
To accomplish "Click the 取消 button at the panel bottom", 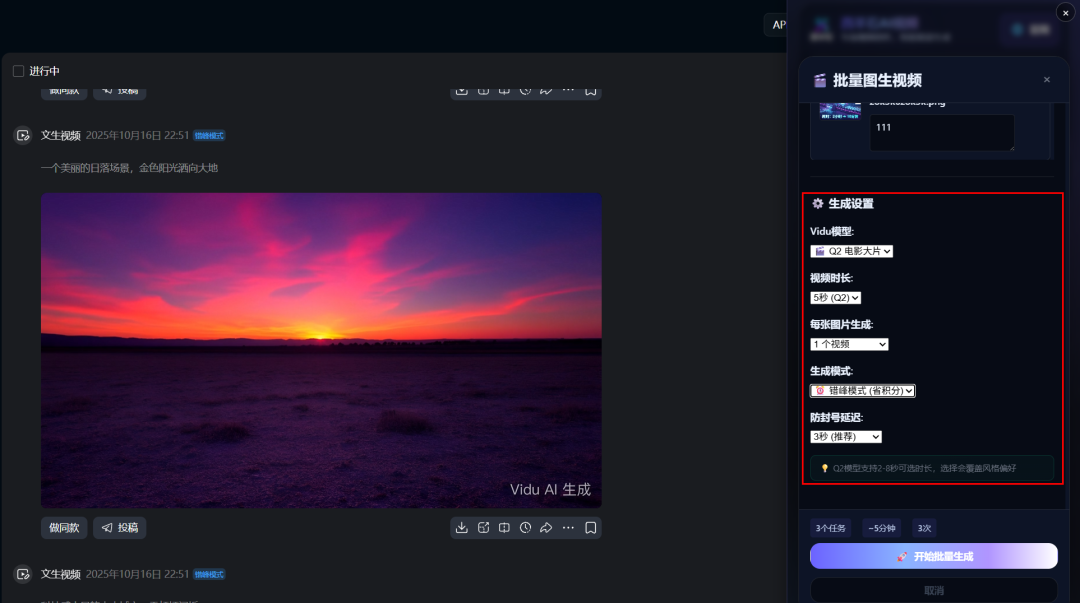I will coord(933,591).
